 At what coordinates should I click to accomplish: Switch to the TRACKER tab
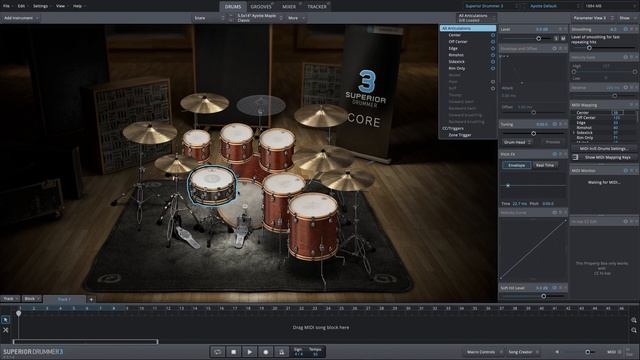tap(317, 7)
